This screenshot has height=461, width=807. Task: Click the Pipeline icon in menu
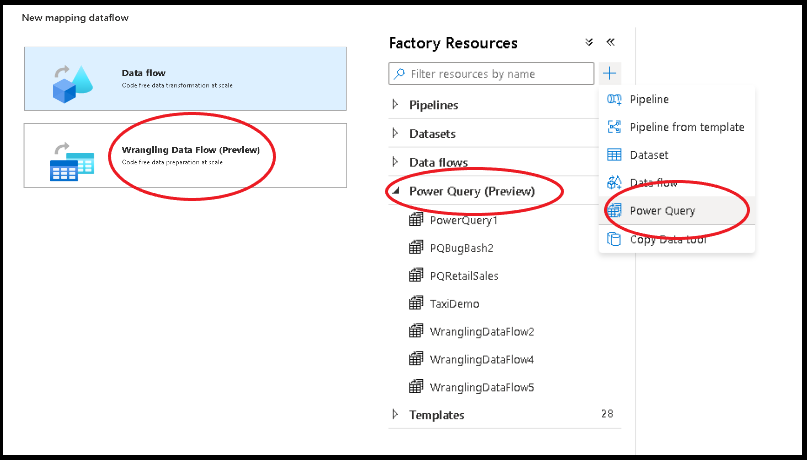click(x=614, y=99)
